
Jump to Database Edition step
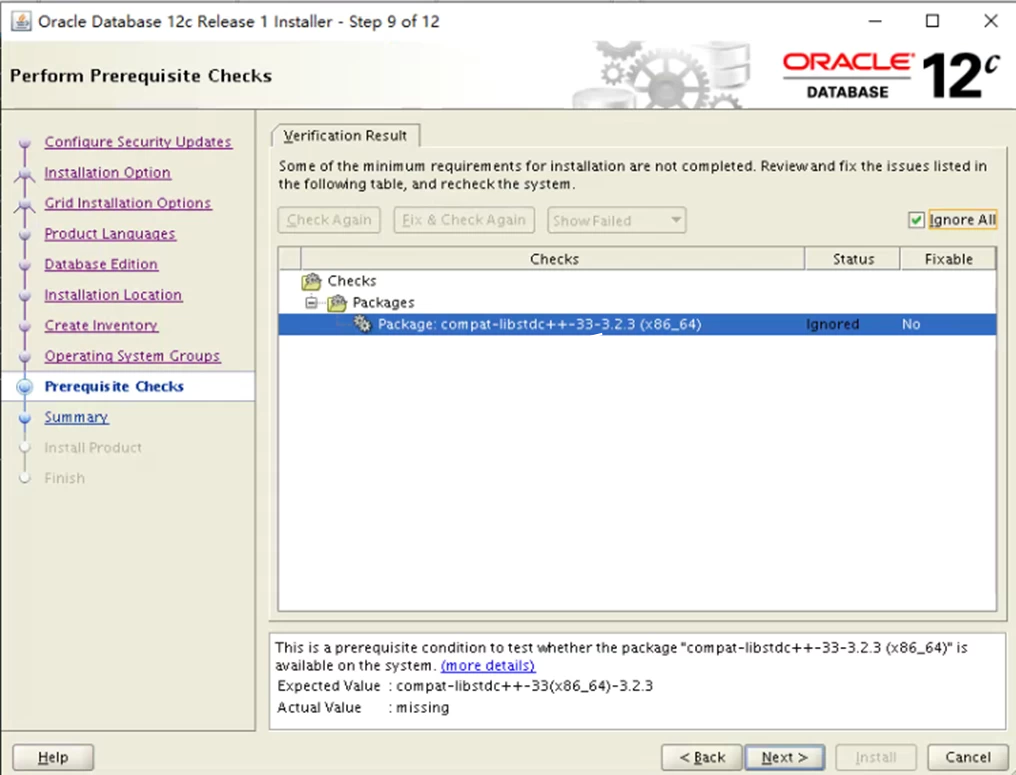(x=101, y=264)
